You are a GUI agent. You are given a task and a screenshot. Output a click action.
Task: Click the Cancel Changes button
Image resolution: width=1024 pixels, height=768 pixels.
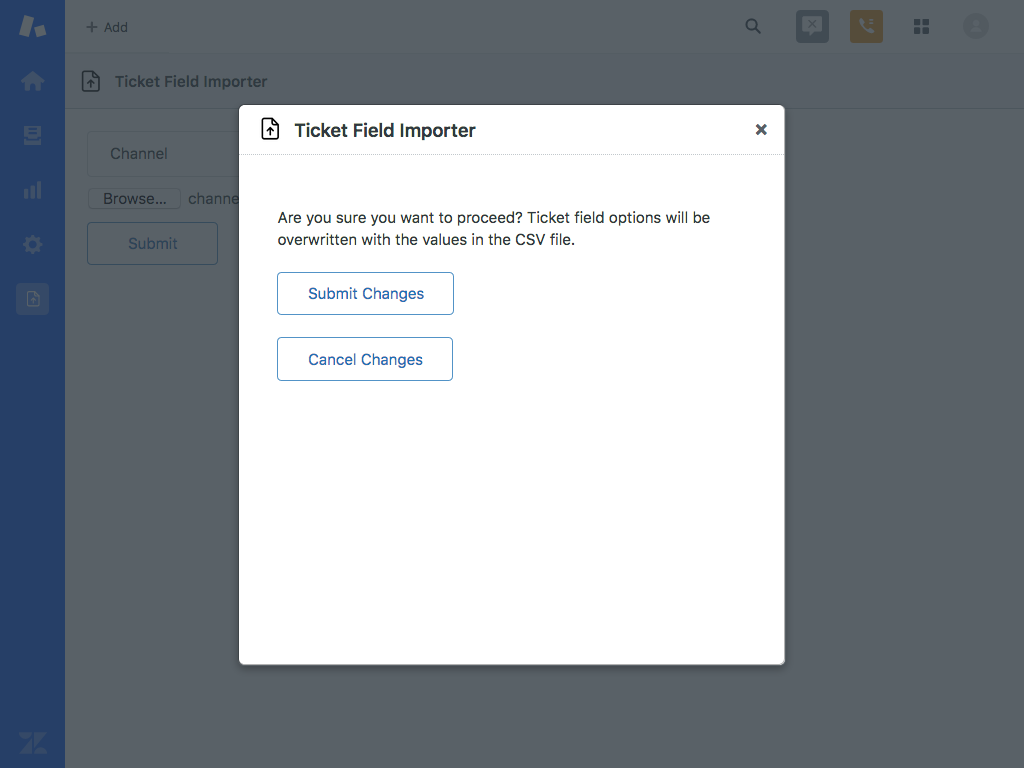click(x=364, y=359)
